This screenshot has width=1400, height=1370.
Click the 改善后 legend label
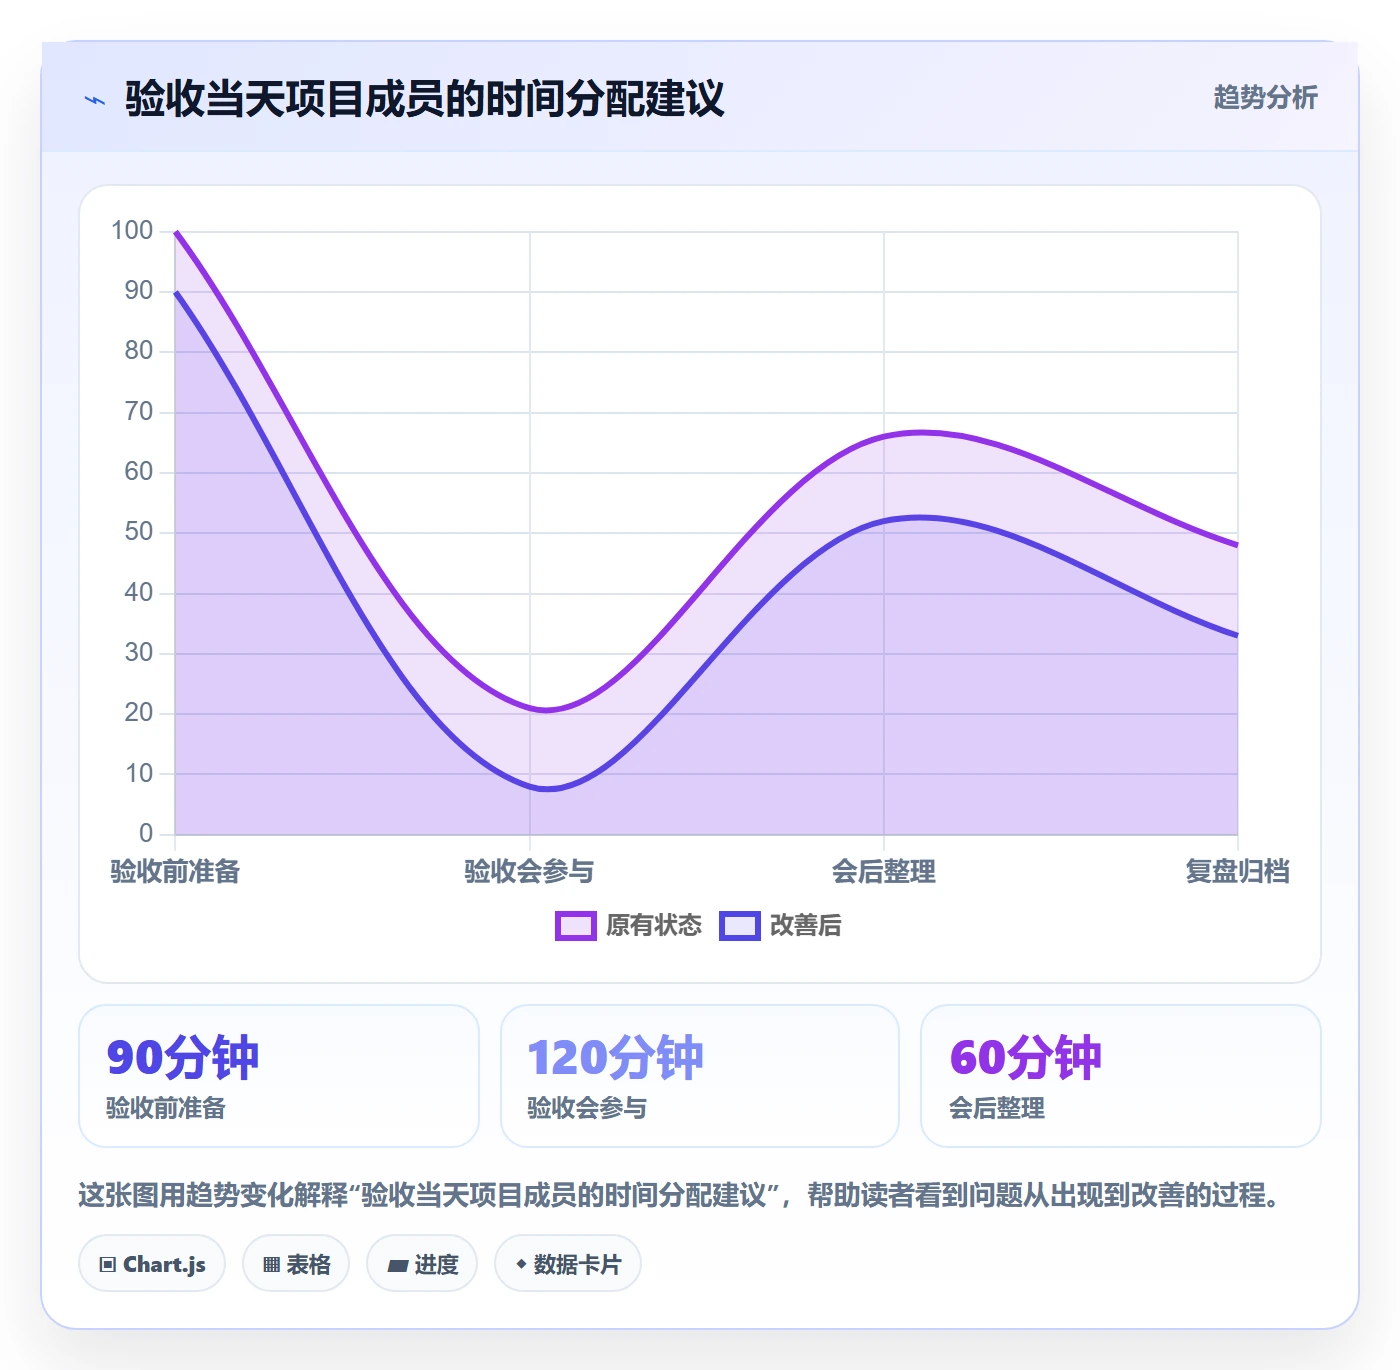coord(806,926)
